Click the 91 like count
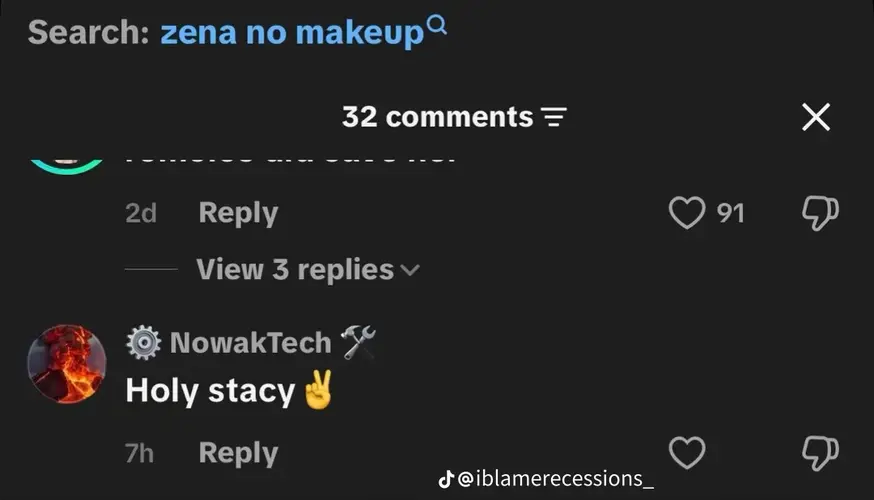 coord(731,213)
